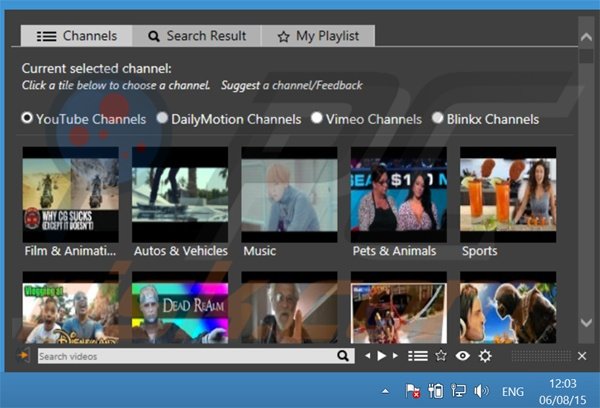600x408 pixels.
Task: Toggle the eye visibility icon
Action: pyautogui.click(x=462, y=356)
